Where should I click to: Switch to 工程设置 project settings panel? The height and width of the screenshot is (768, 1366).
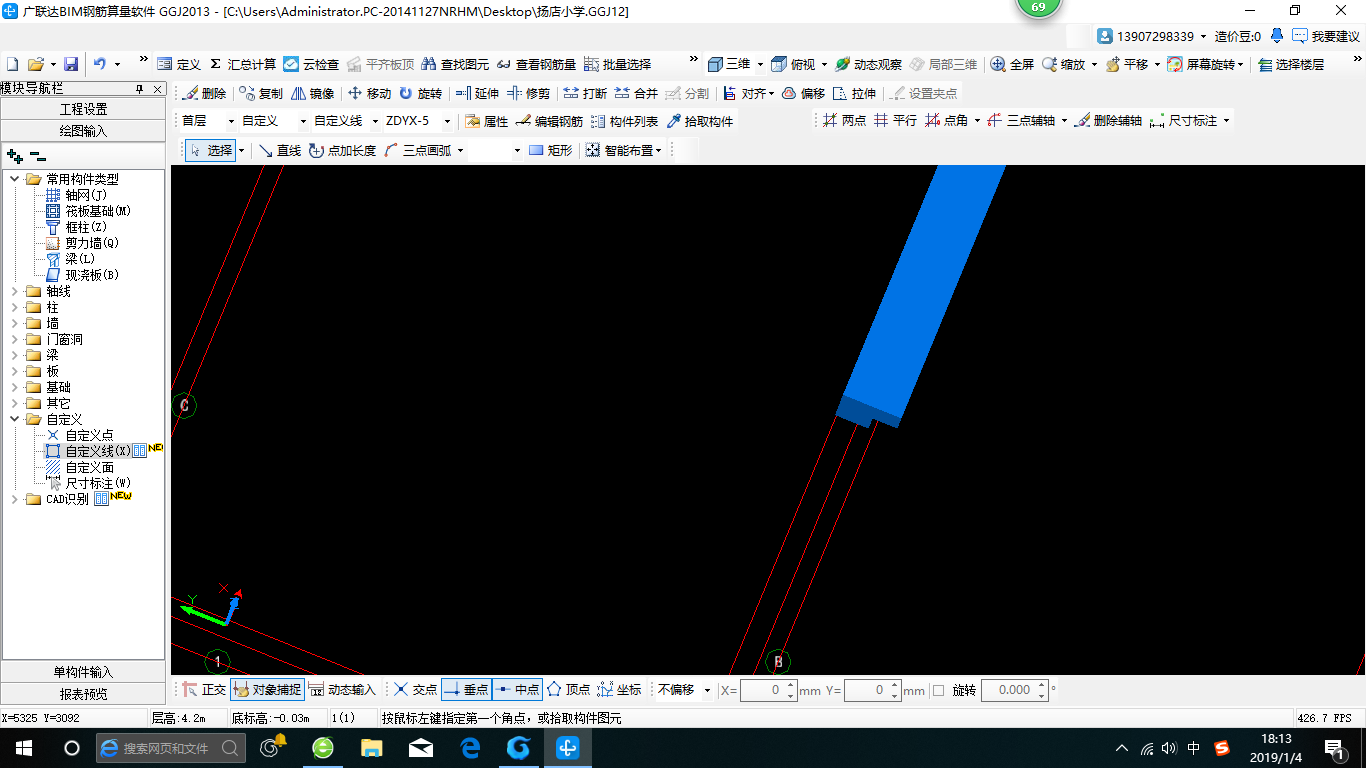(84, 109)
